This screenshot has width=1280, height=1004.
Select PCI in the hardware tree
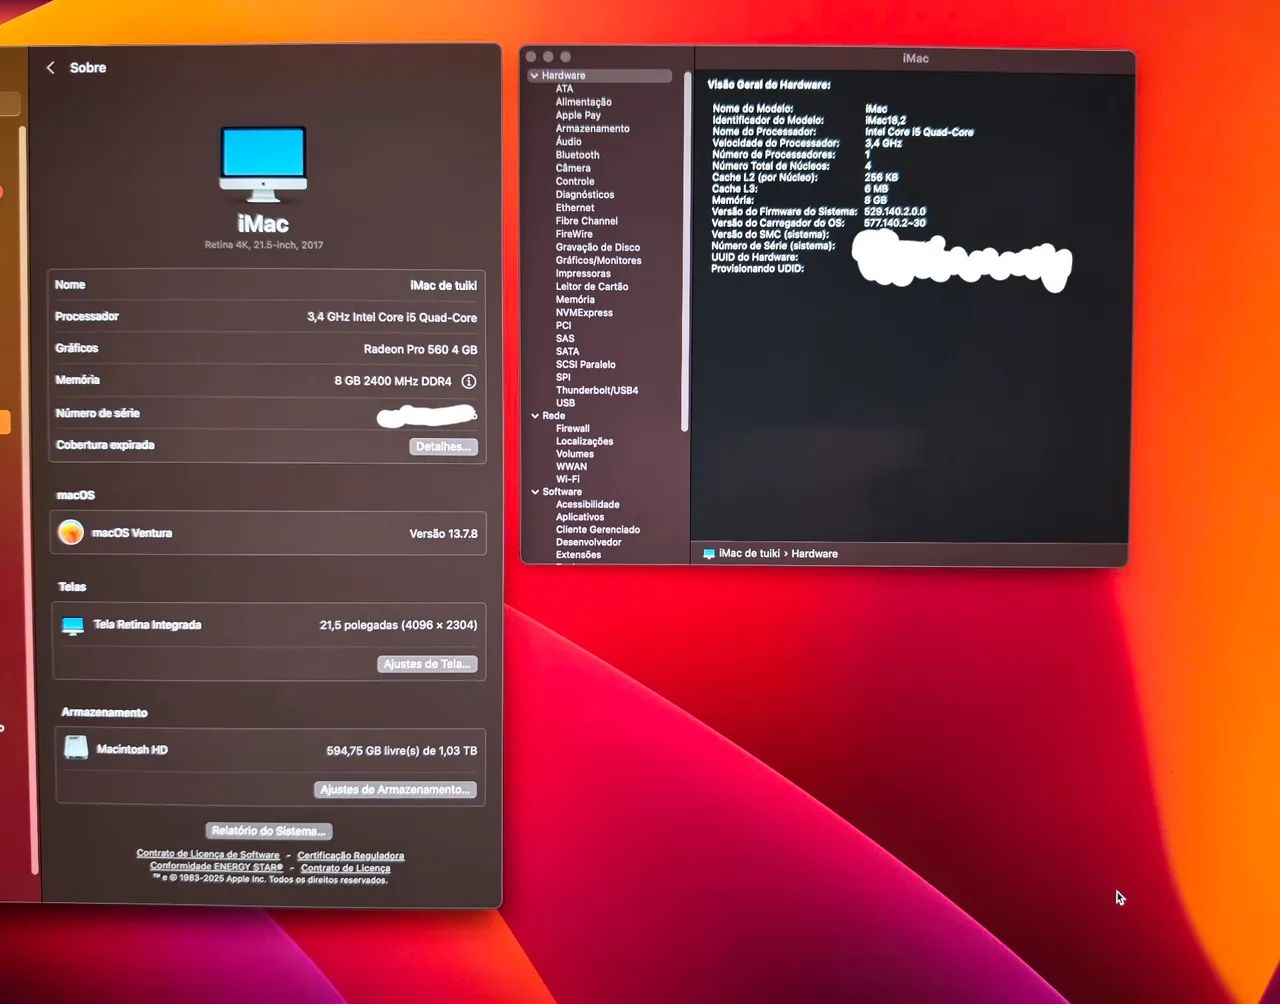pos(564,326)
